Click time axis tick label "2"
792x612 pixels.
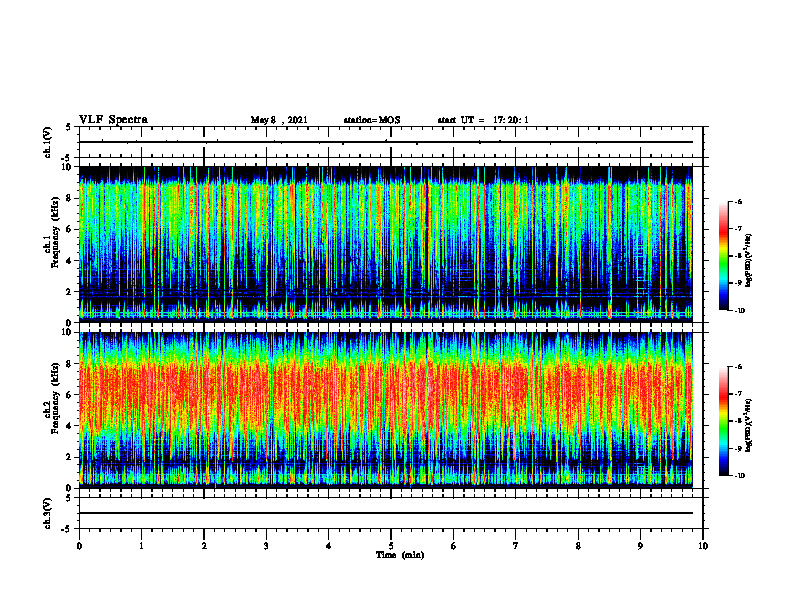(204, 546)
